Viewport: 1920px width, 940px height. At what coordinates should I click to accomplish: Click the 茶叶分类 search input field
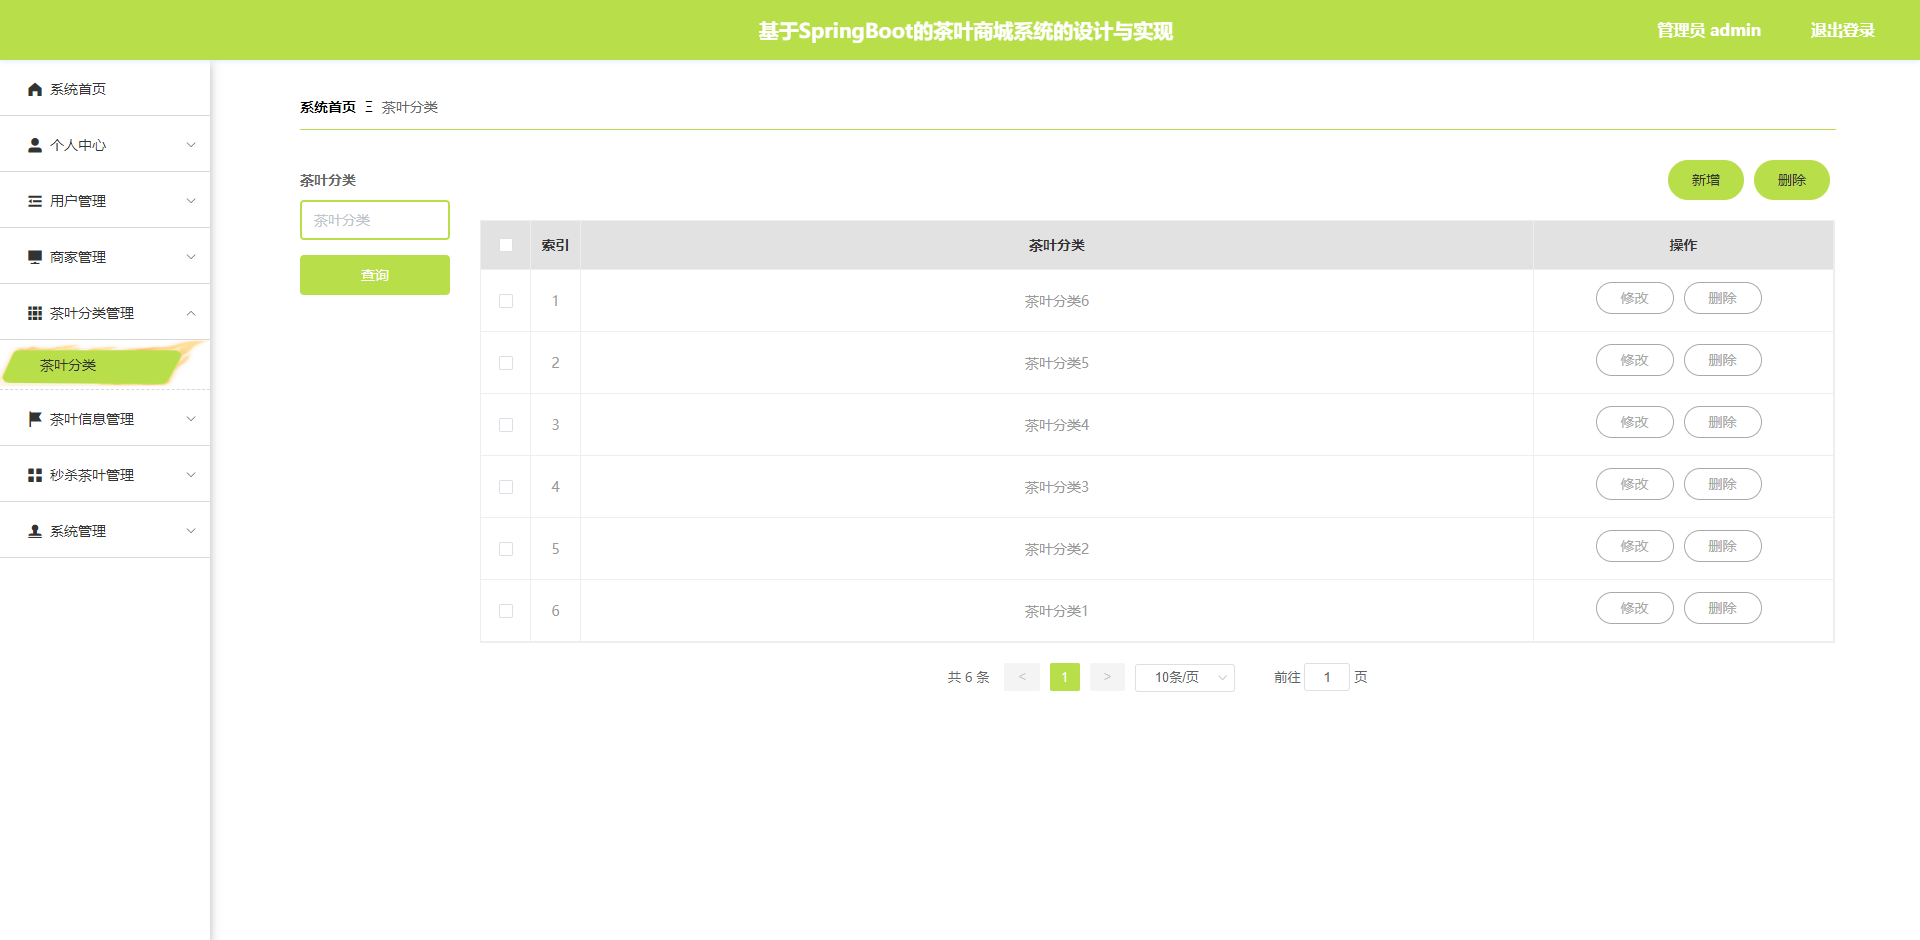click(x=375, y=220)
